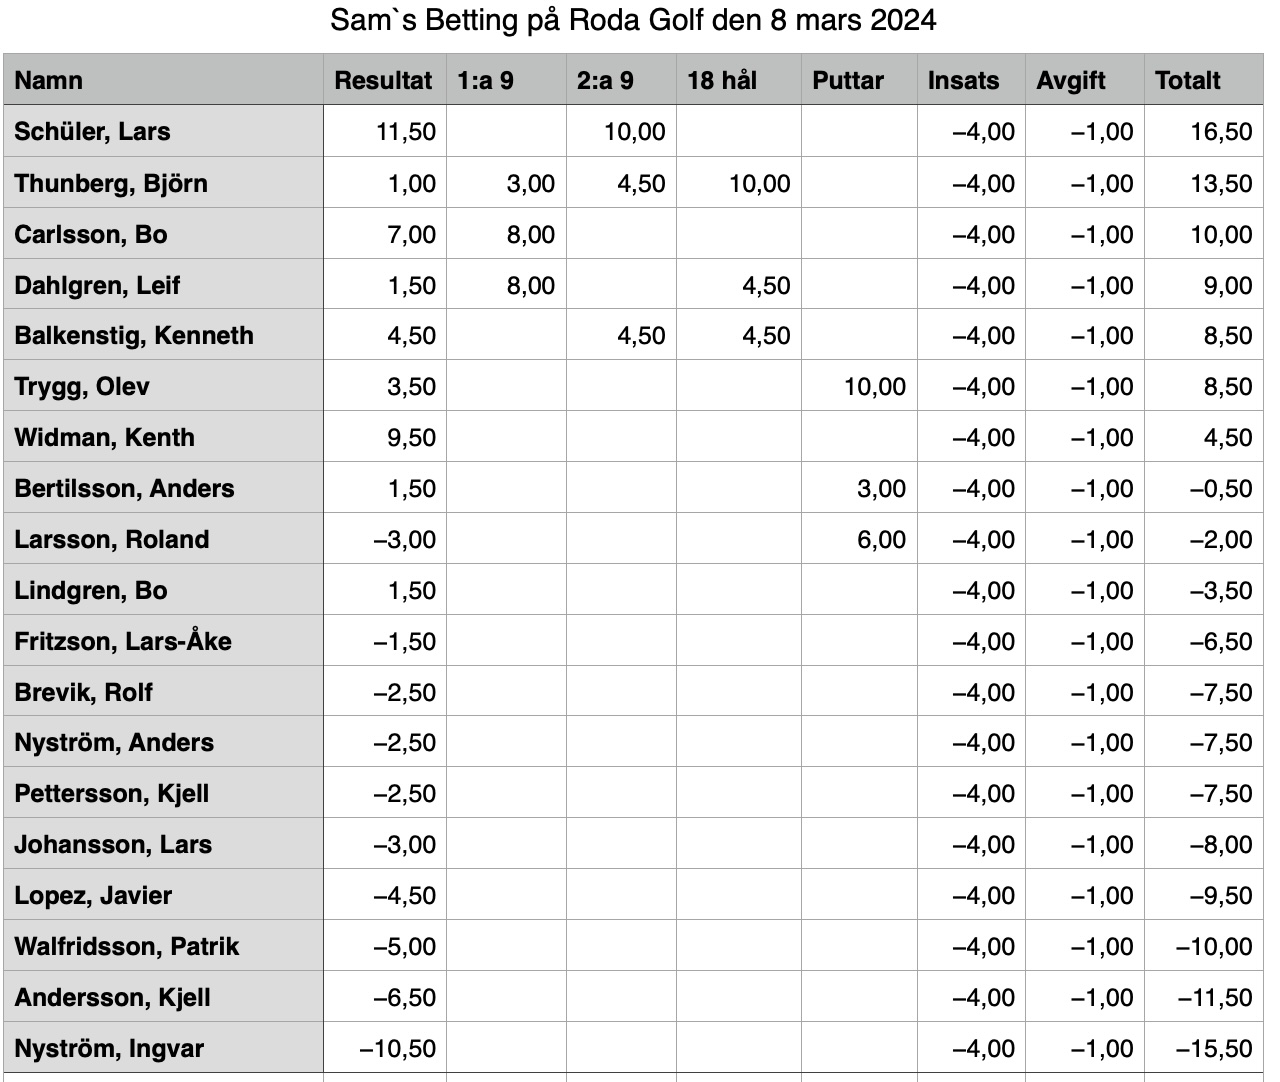
Task: Select Thunberg, Björn's 18 hål value 10,00
Action: pyautogui.click(x=739, y=183)
